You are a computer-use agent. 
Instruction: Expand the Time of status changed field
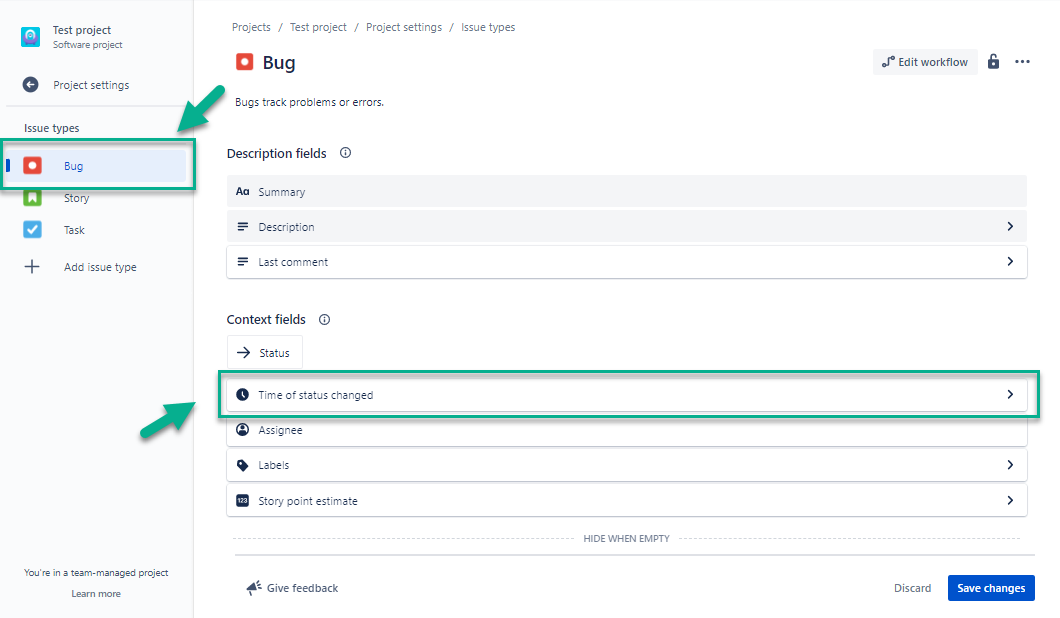1010,395
